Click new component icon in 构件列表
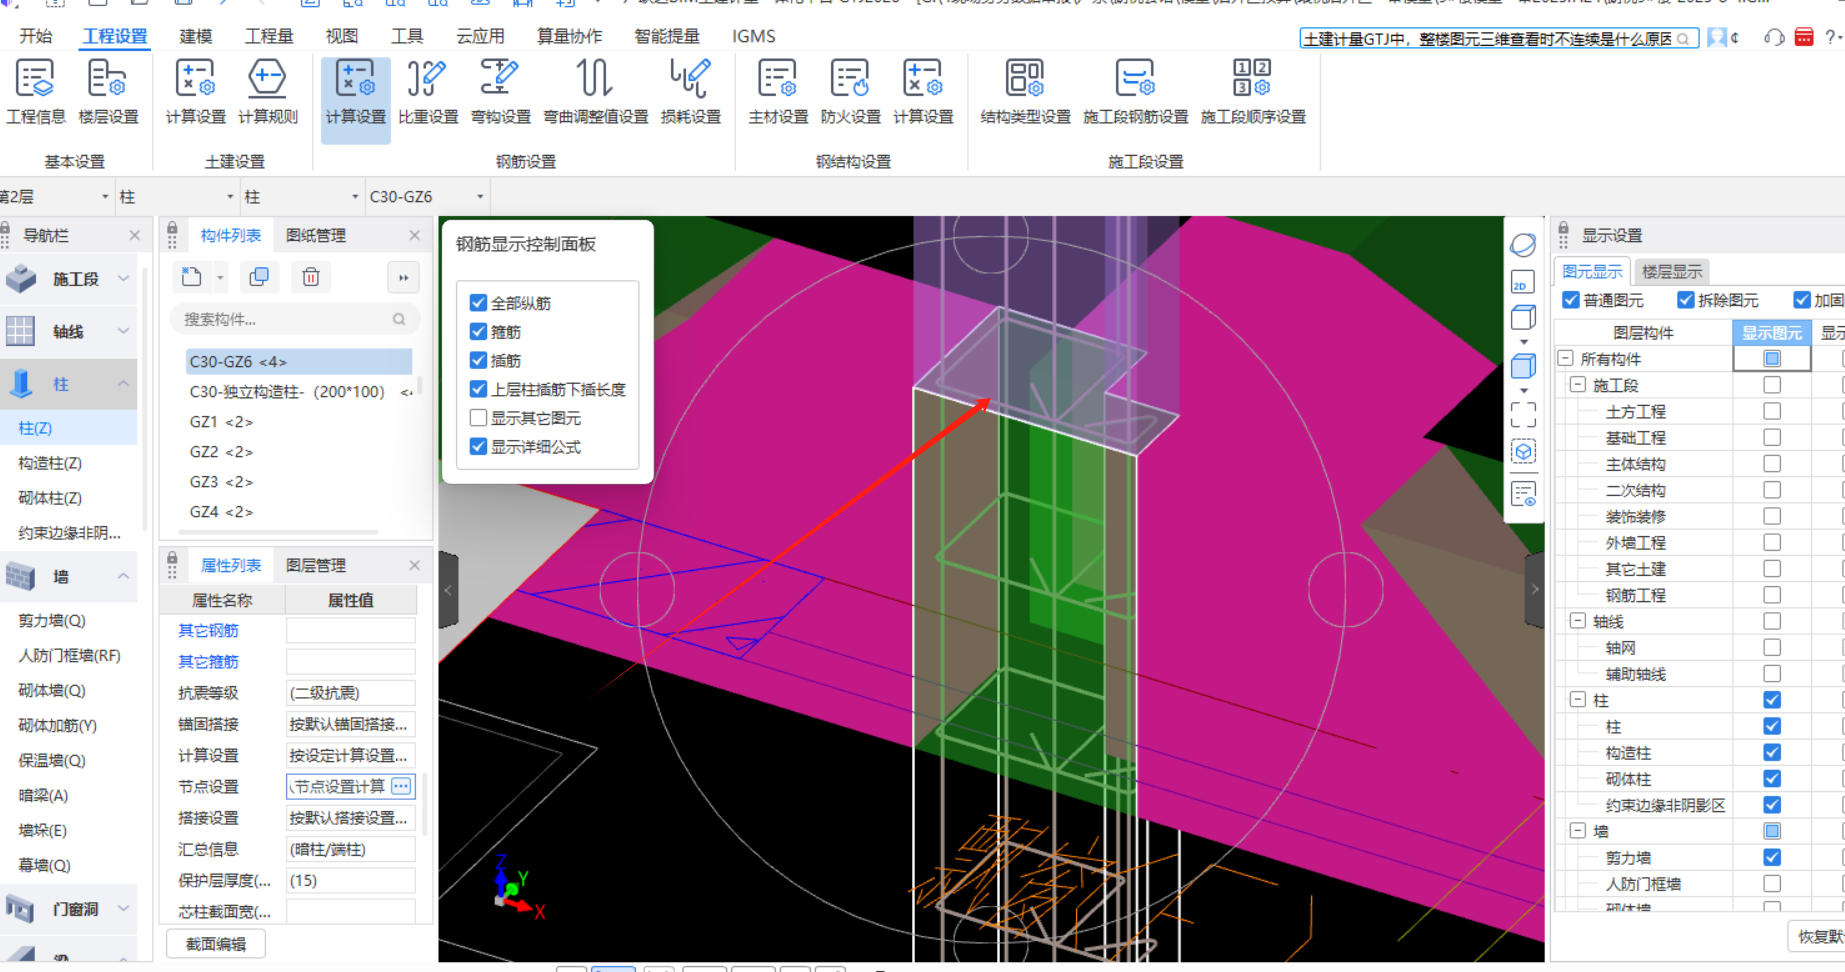This screenshot has height=972, width=1845. click(192, 277)
